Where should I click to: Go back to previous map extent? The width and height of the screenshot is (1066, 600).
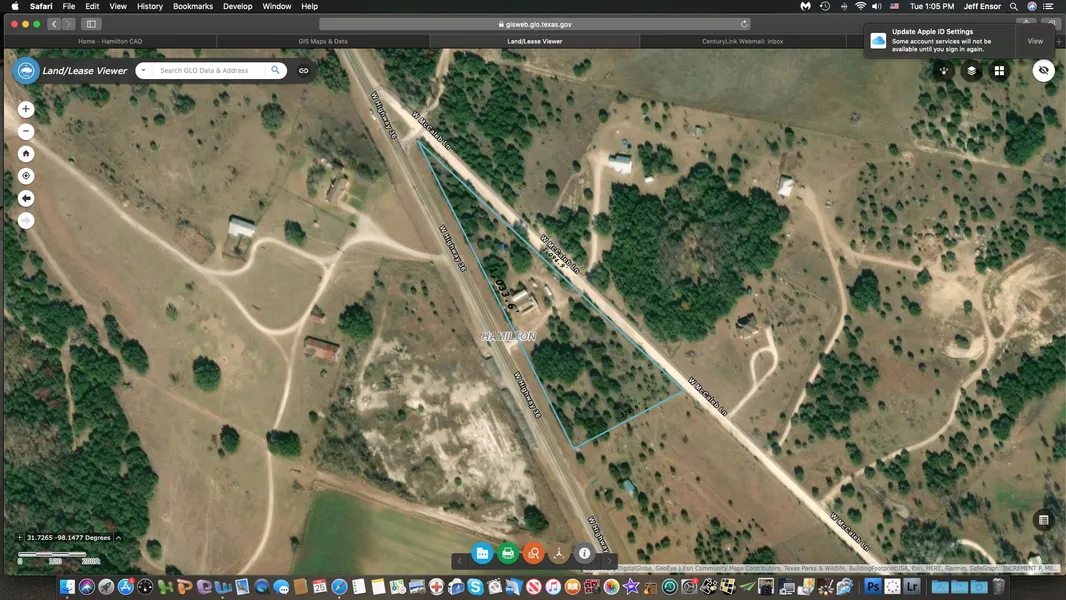[x=26, y=198]
